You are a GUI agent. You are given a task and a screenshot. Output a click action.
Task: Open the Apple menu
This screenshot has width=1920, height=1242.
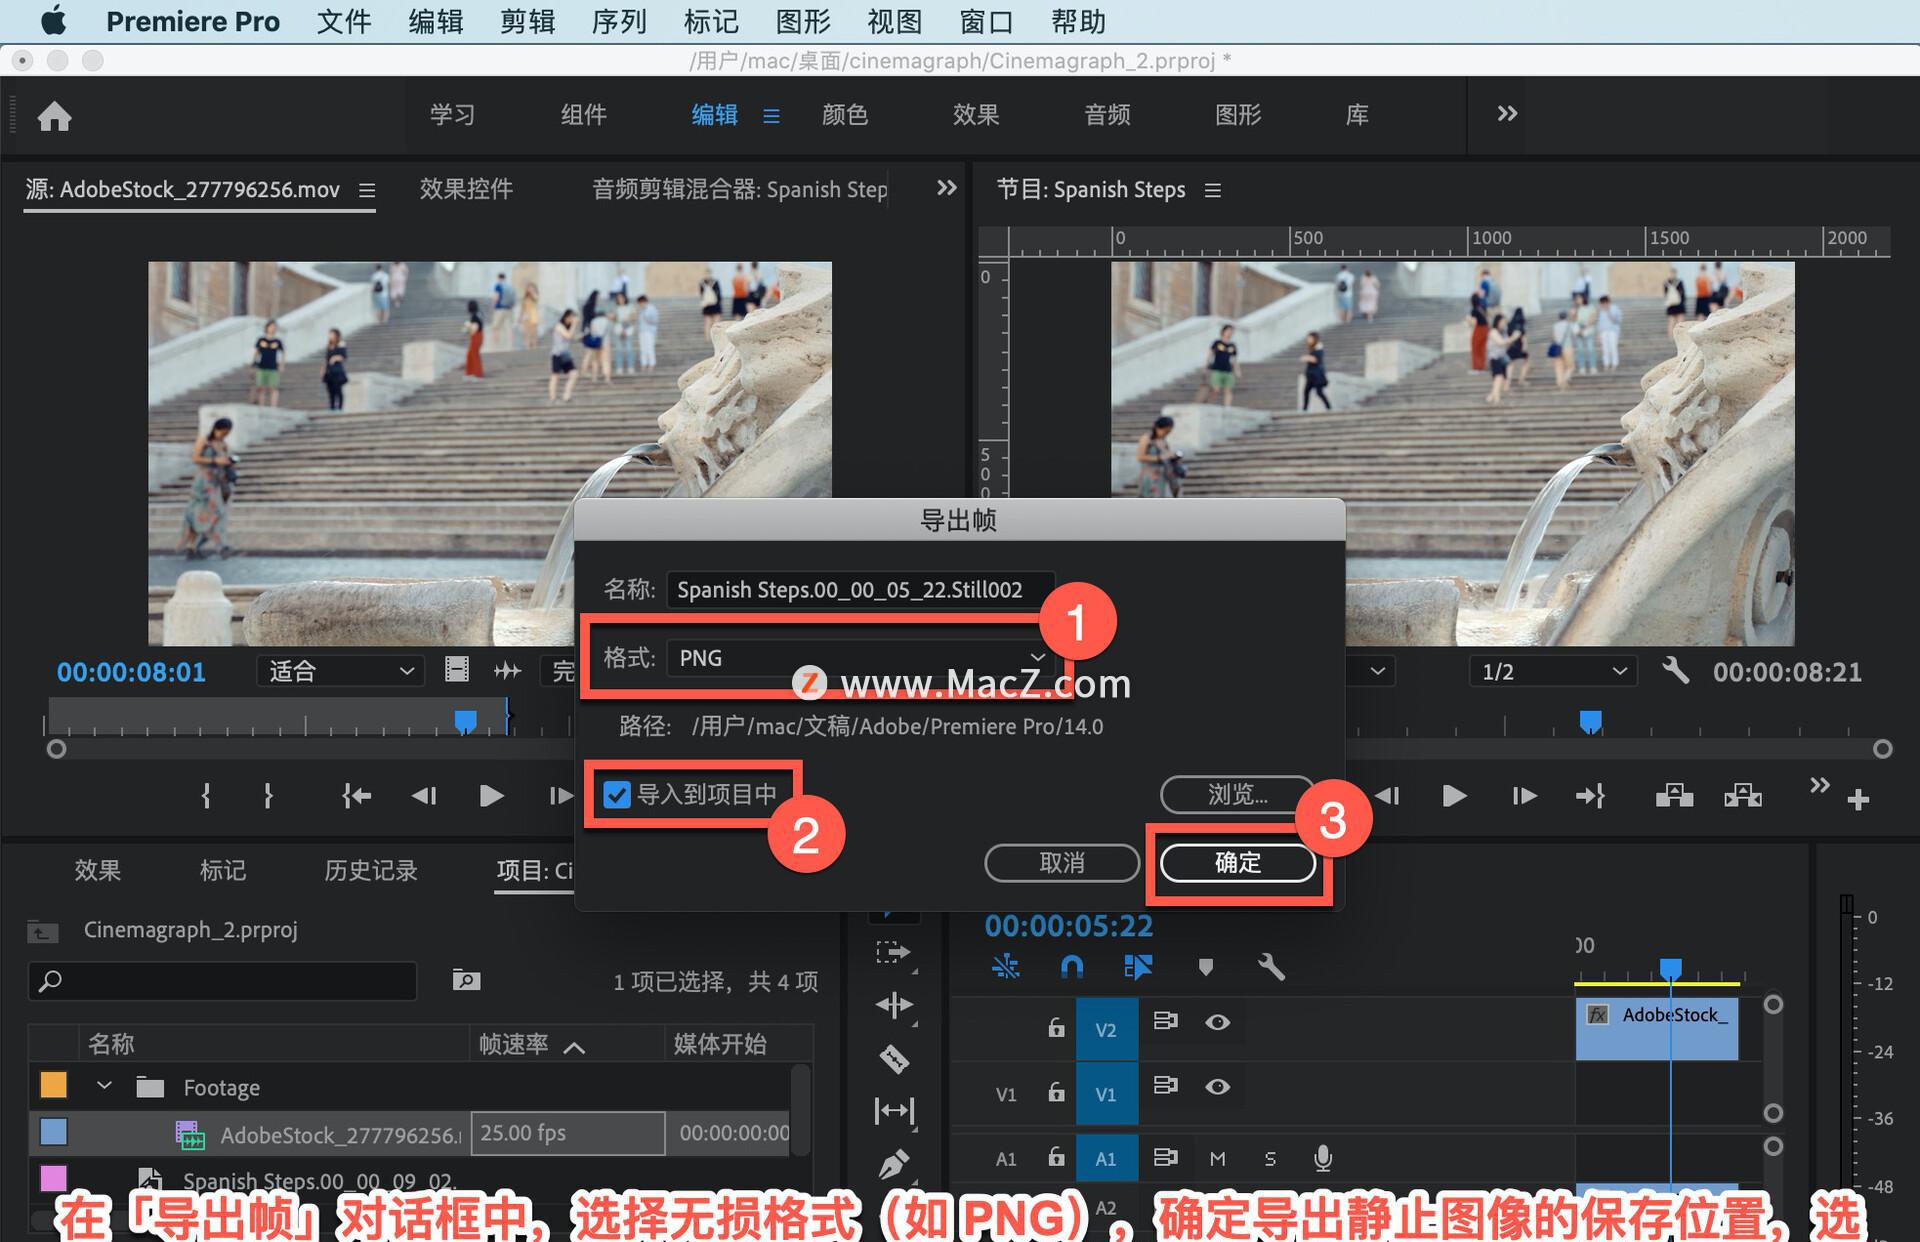click(53, 20)
